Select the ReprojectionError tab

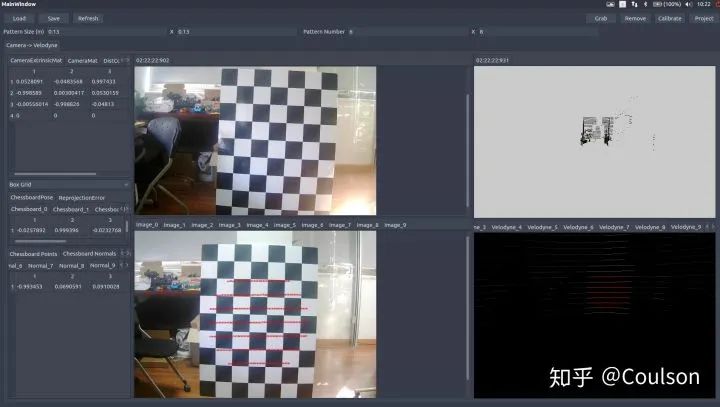[x=82, y=198]
